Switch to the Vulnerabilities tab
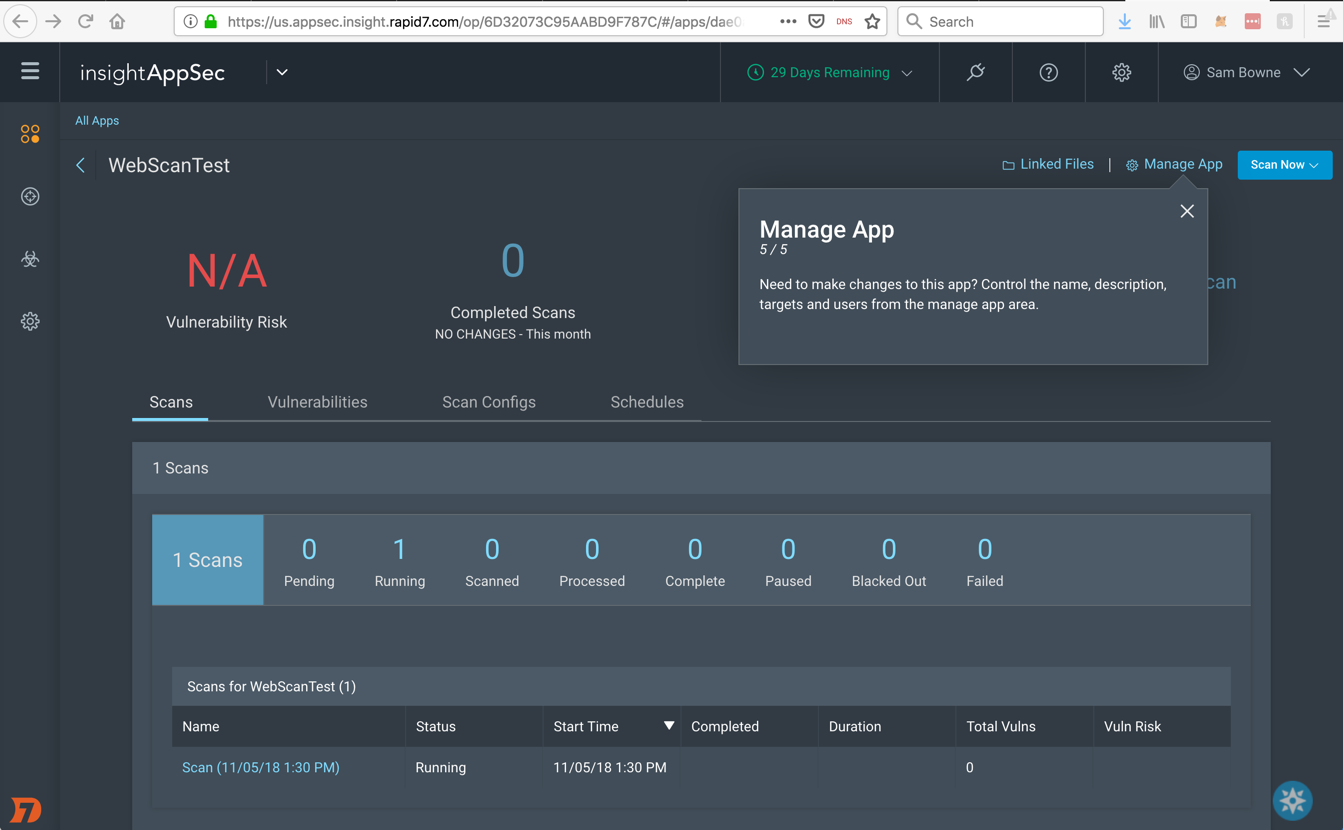 [x=317, y=402]
